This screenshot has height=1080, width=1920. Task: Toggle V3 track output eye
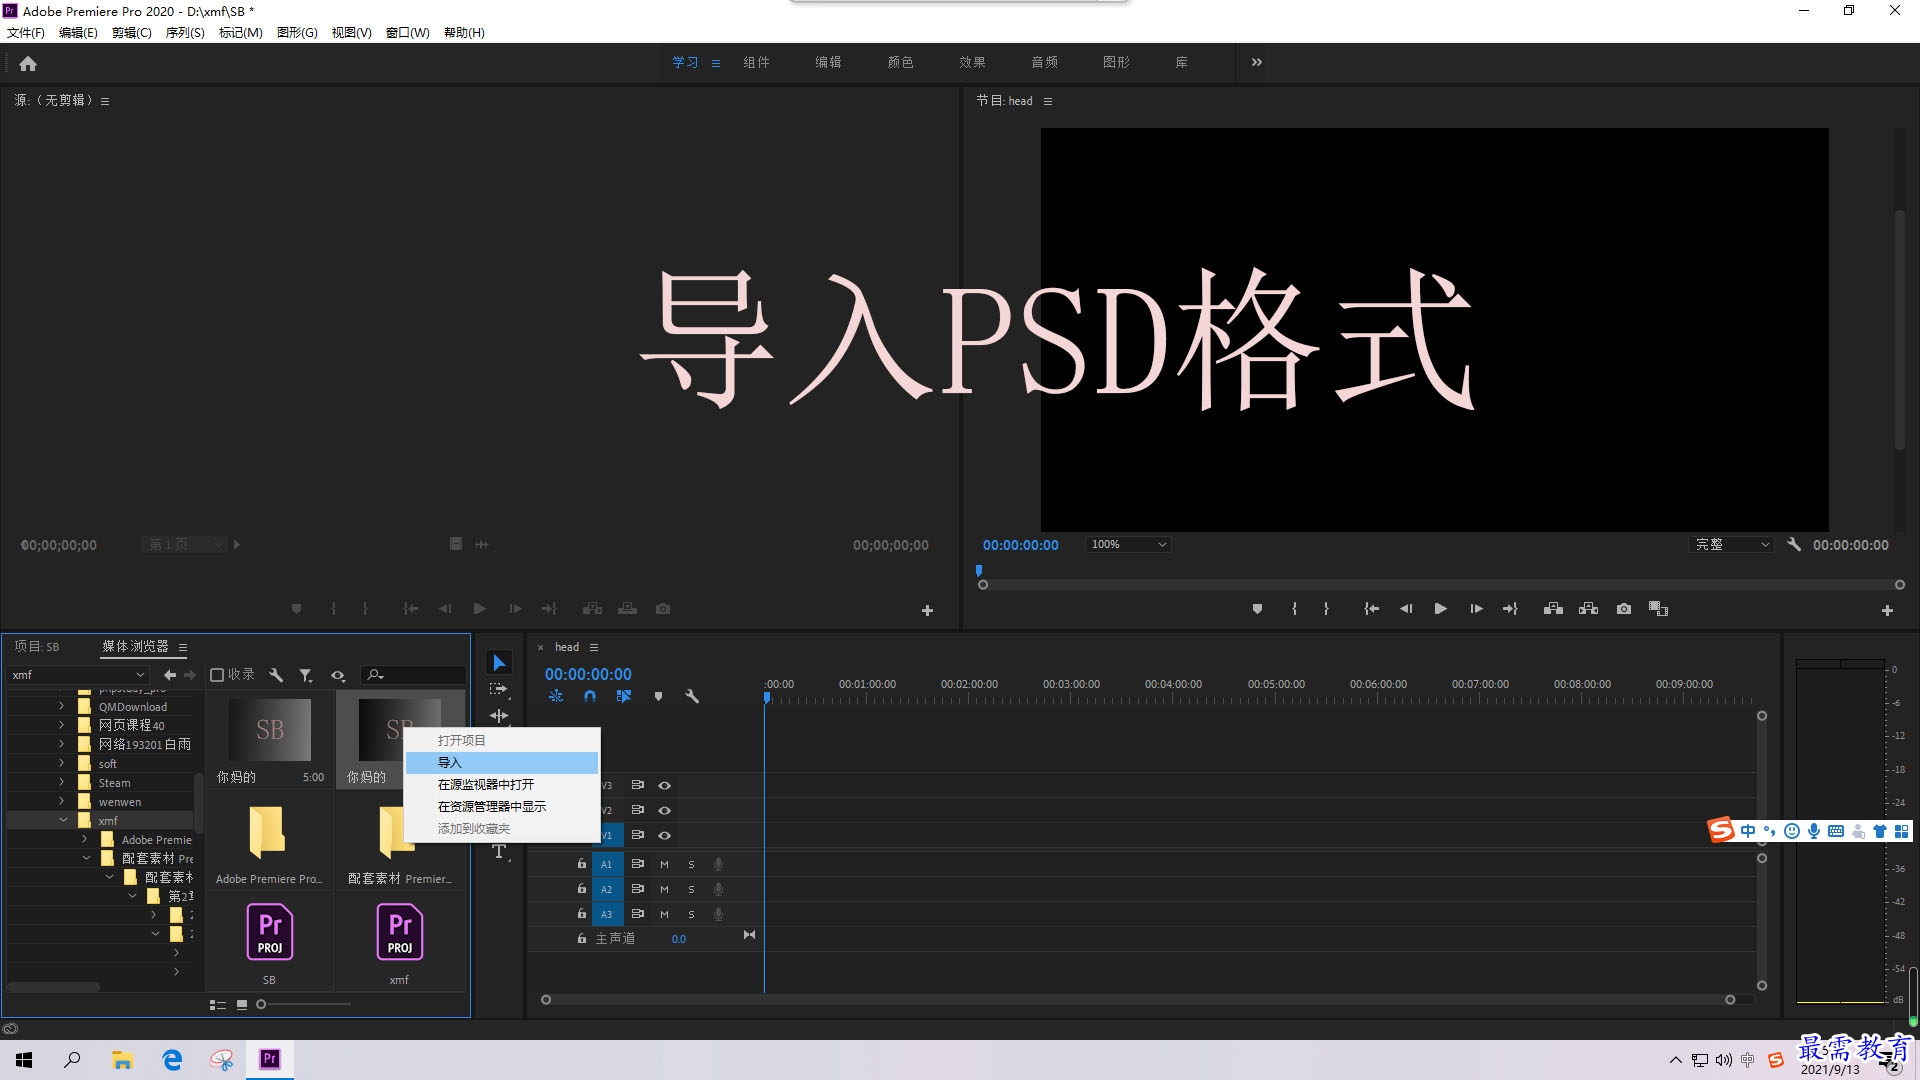tap(664, 785)
